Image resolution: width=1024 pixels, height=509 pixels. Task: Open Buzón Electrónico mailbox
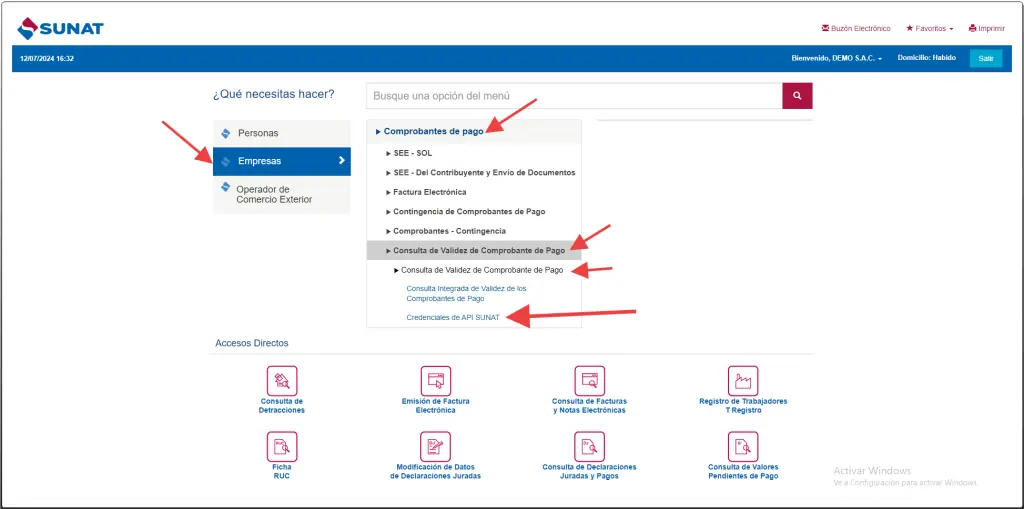point(856,29)
